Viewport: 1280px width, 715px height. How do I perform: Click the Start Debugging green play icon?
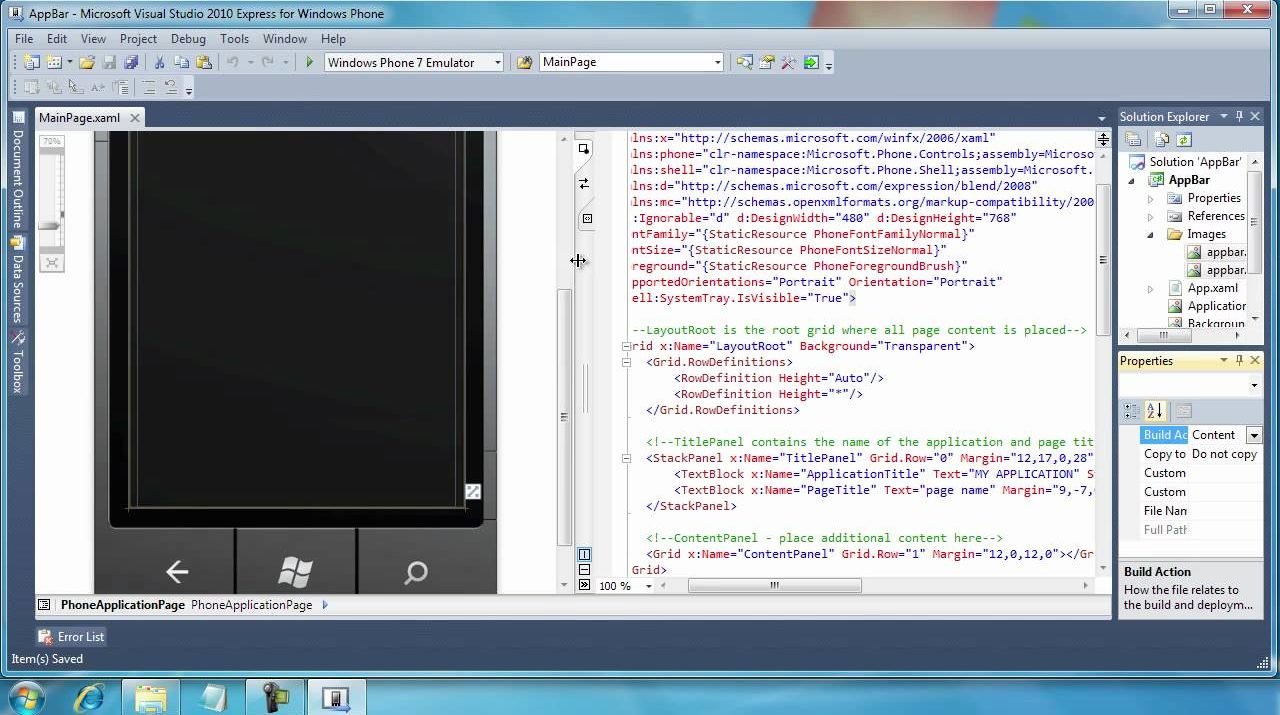310,62
